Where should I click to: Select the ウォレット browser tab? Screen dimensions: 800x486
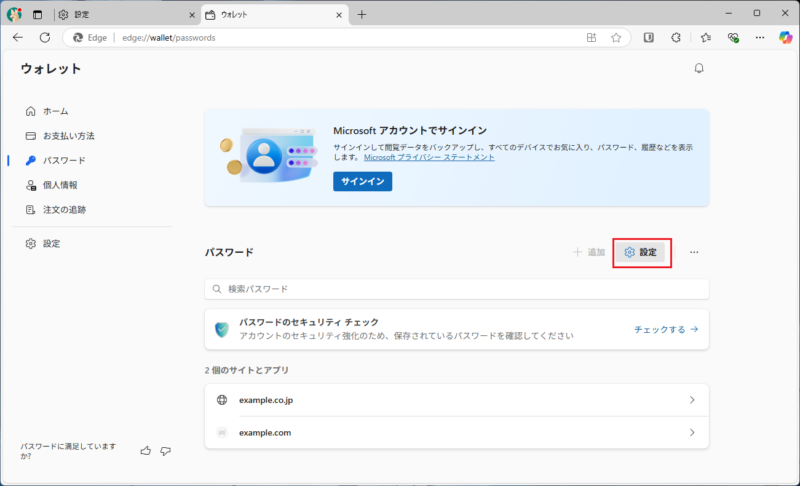click(274, 15)
